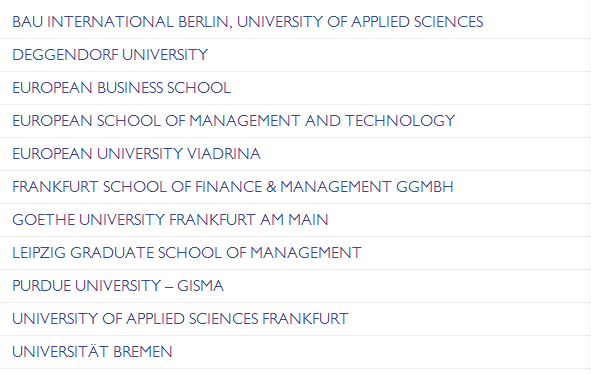
Task: Click UNIVERSITY OF APPLIED SCIENCES in first row
Action: click(x=360, y=22)
